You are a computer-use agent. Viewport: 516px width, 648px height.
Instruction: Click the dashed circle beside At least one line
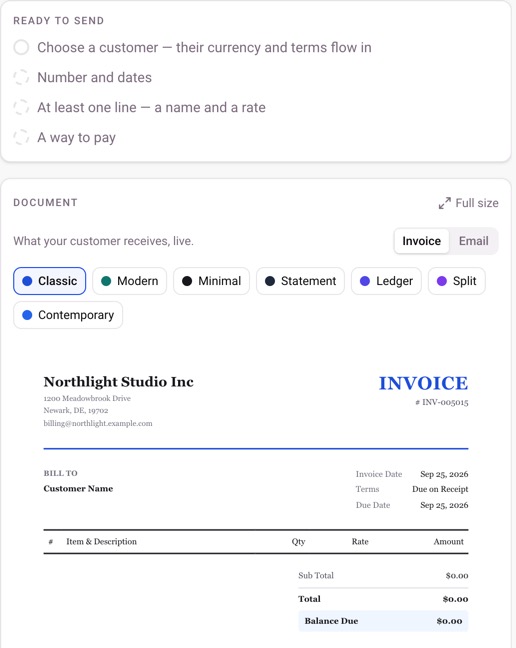point(21,107)
